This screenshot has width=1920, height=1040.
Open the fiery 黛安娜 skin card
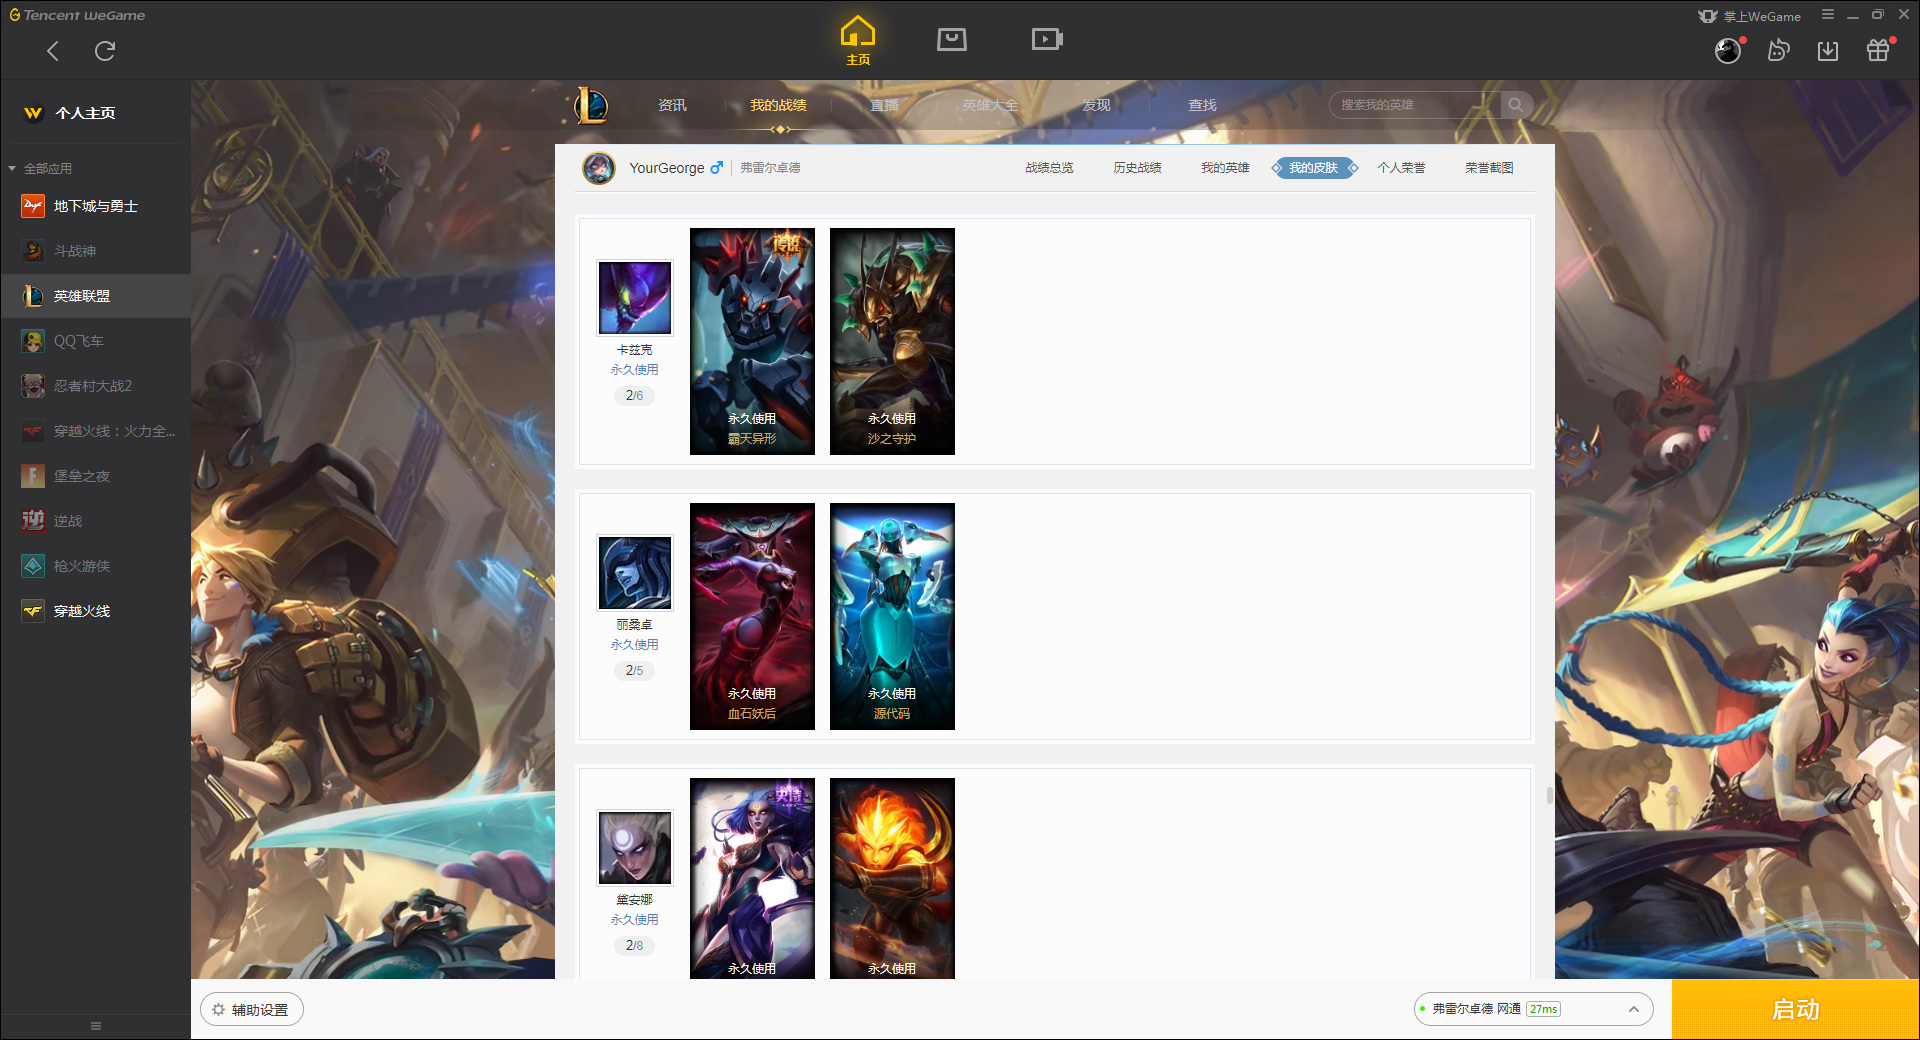click(892, 878)
